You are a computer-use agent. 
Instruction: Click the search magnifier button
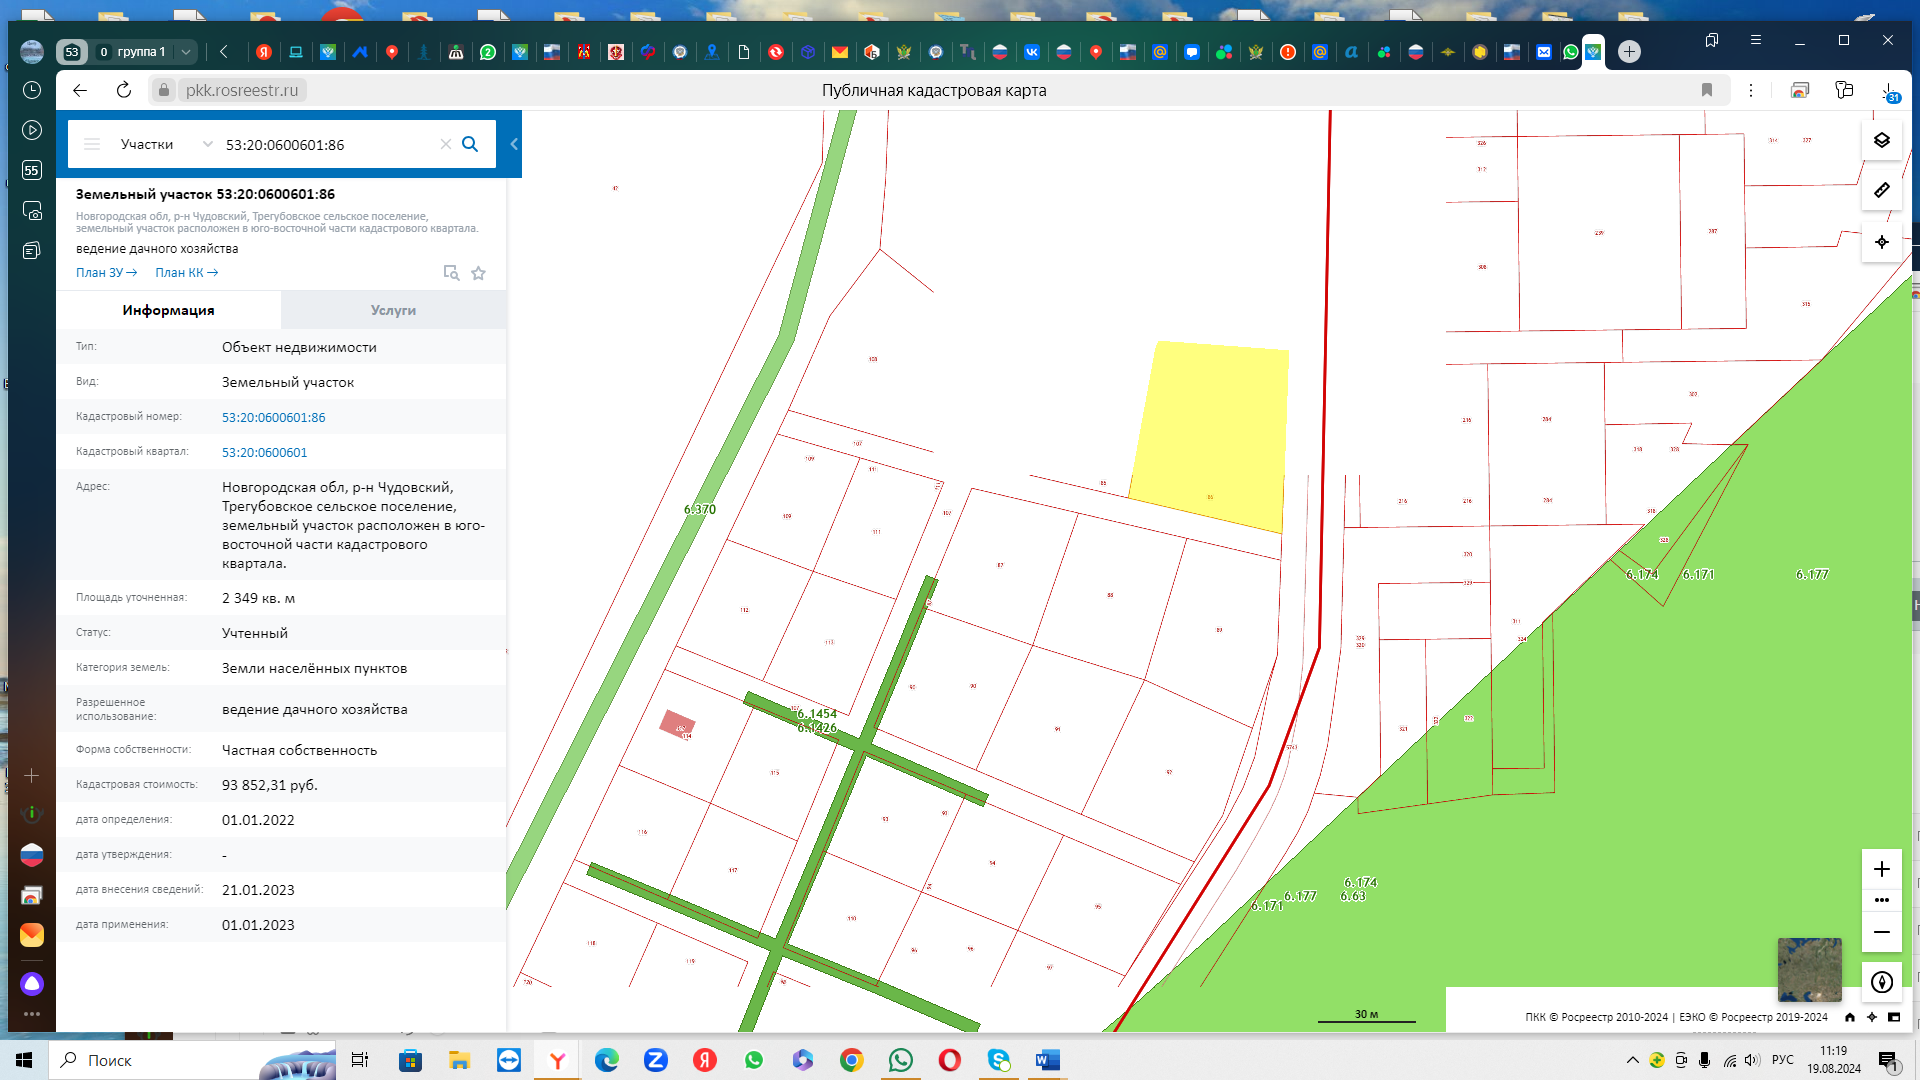[470, 144]
